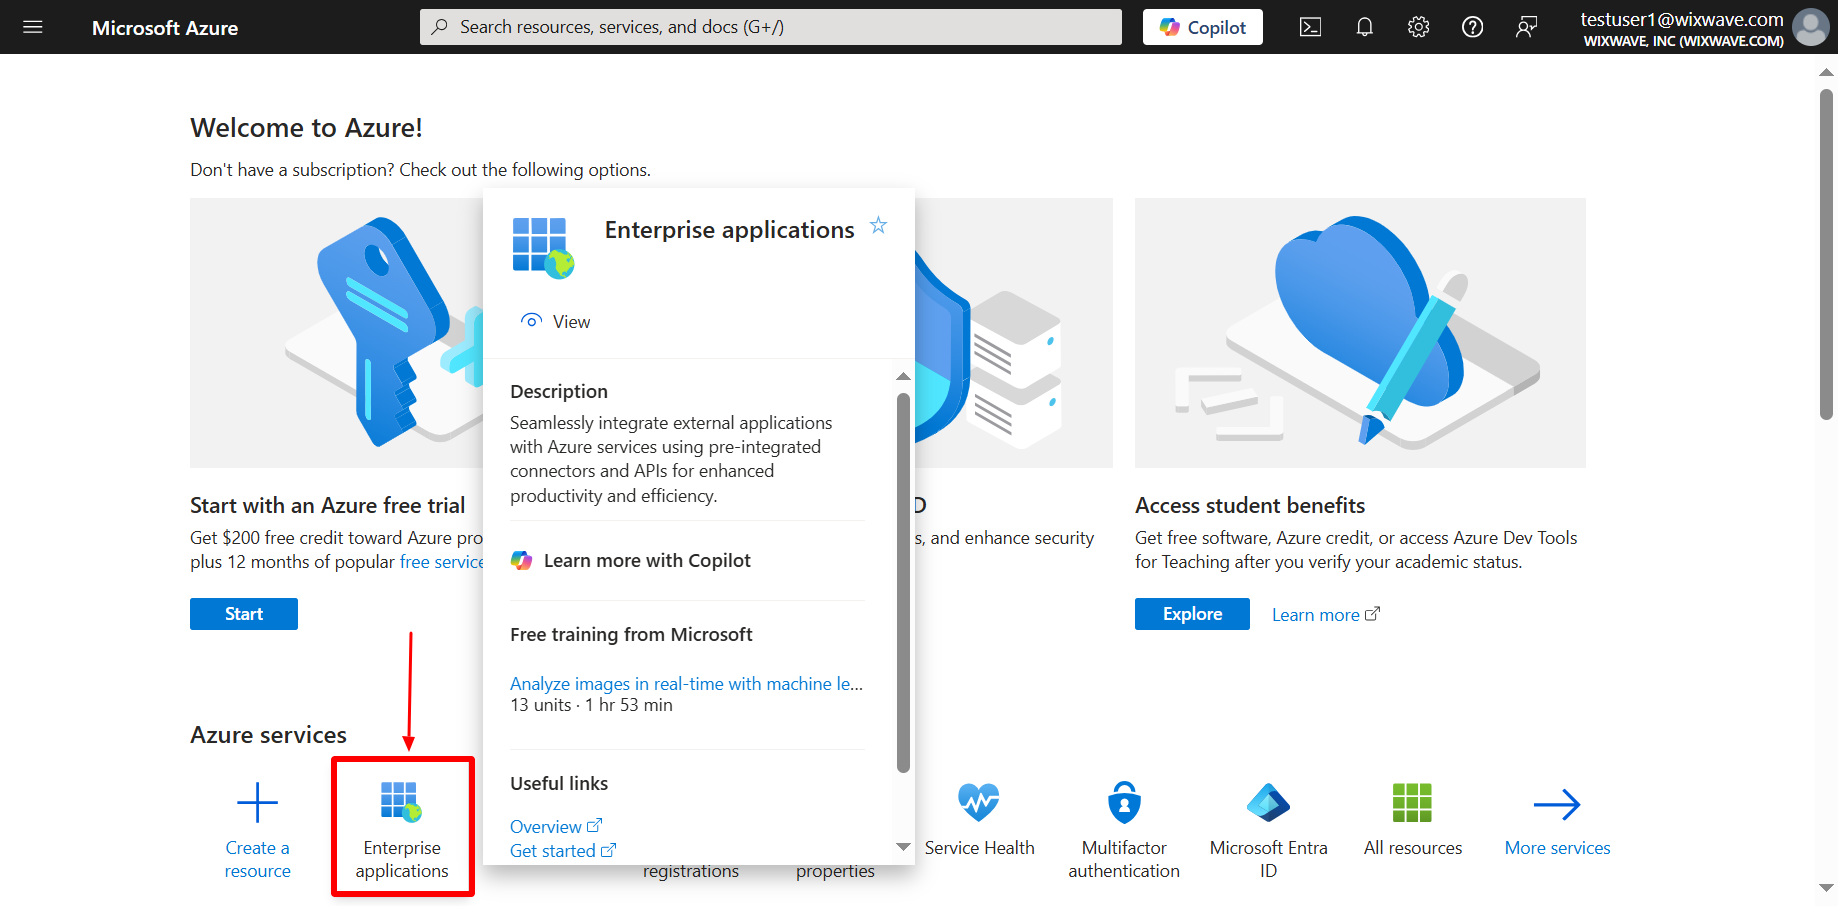This screenshot has height=906, width=1838.
Task: Open the portal hamburger menu
Action: point(33,27)
